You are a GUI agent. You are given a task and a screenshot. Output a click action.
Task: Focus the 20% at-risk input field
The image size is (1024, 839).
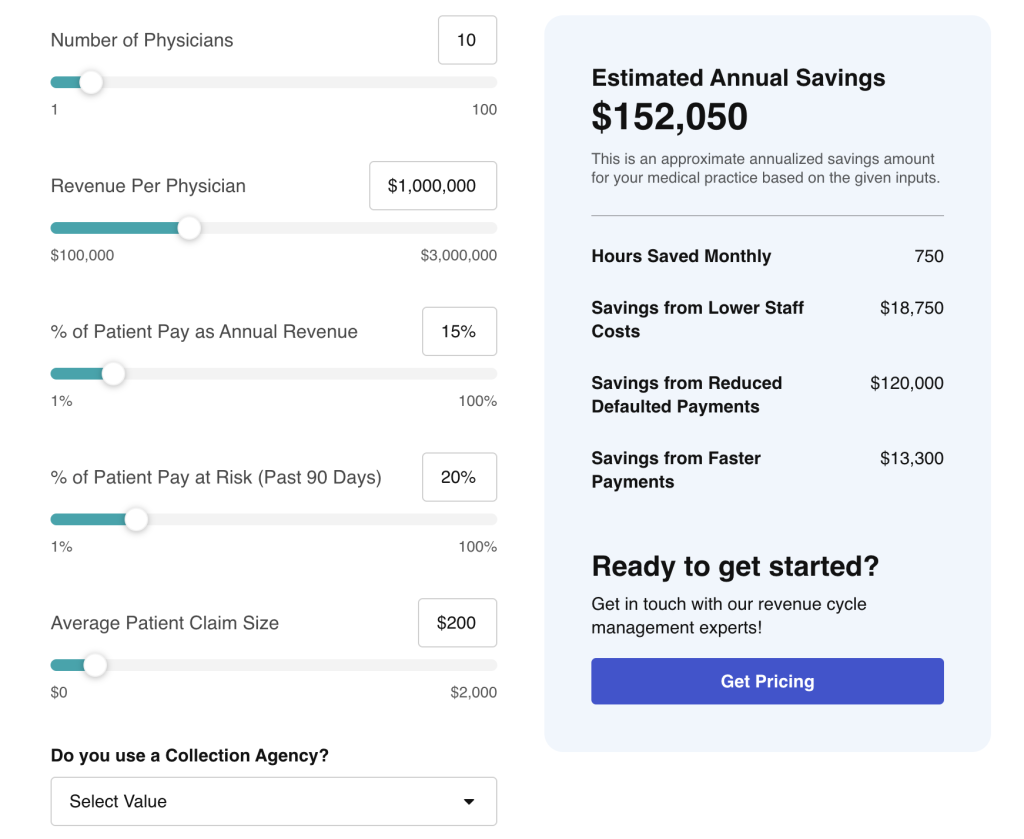pos(459,477)
